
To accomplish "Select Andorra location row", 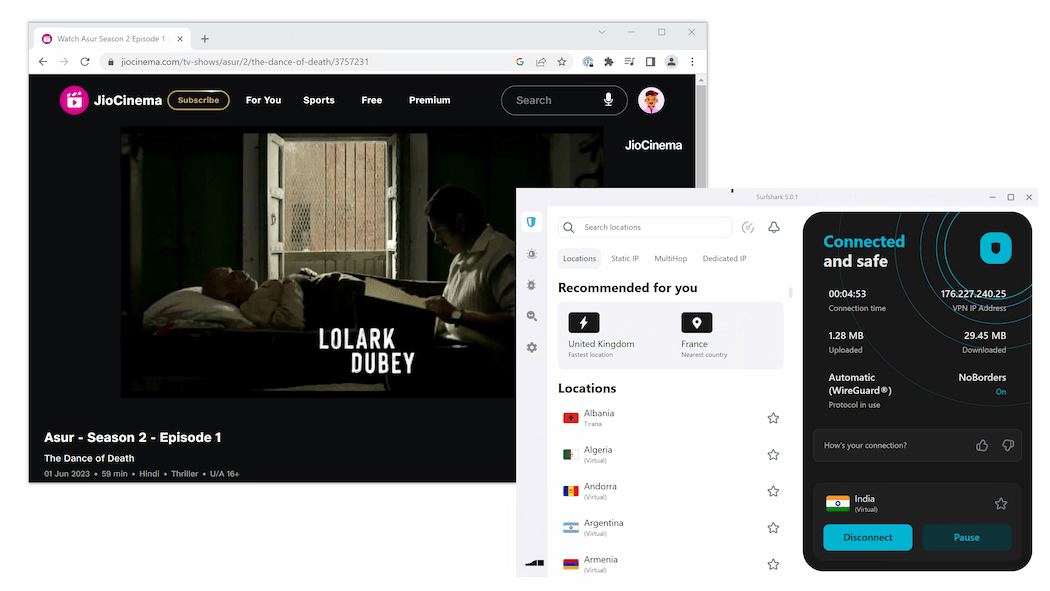I will point(670,491).
